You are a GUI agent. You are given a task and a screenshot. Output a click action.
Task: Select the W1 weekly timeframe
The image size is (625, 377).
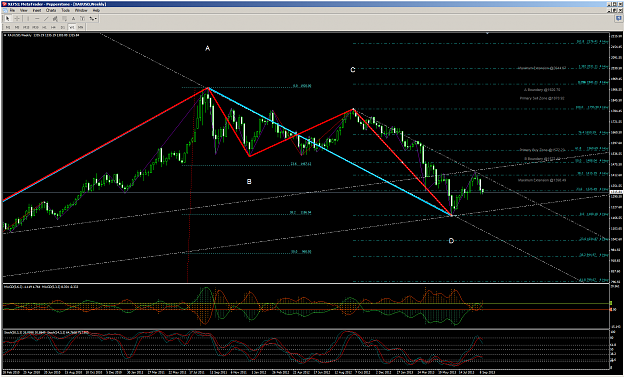pyautogui.click(x=72, y=27)
